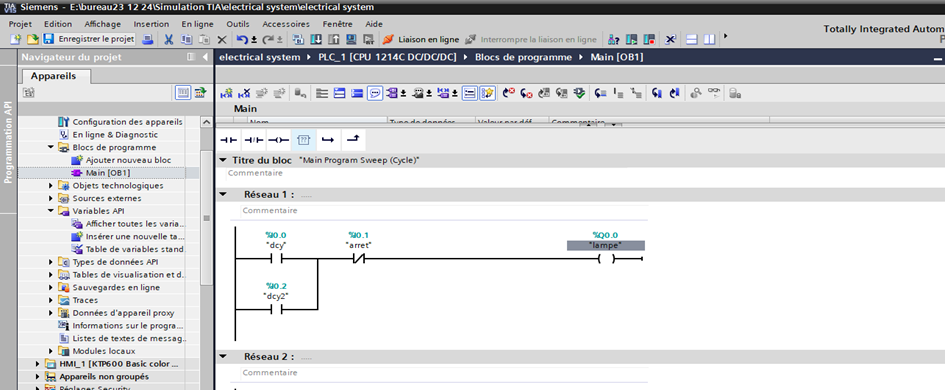Click Download to device icon
Image resolution: width=945 pixels, height=390 pixels.
click(x=316, y=40)
